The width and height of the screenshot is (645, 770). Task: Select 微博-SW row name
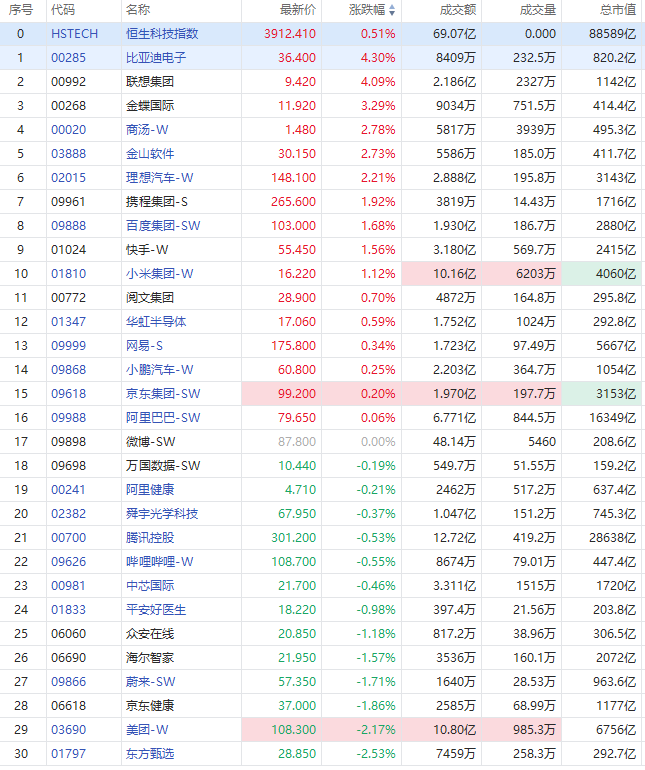click(x=150, y=442)
